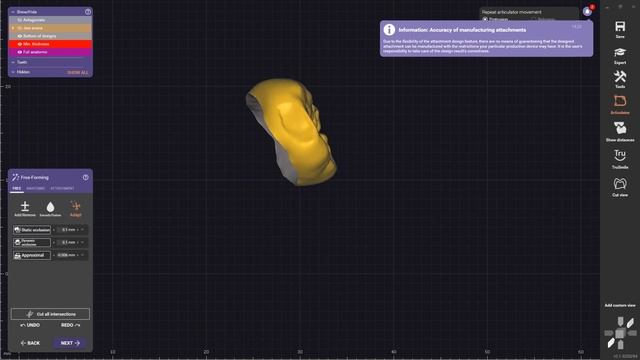The image size is (640, 360).
Task: Click the Approximal adapt button
Action: [31, 256]
